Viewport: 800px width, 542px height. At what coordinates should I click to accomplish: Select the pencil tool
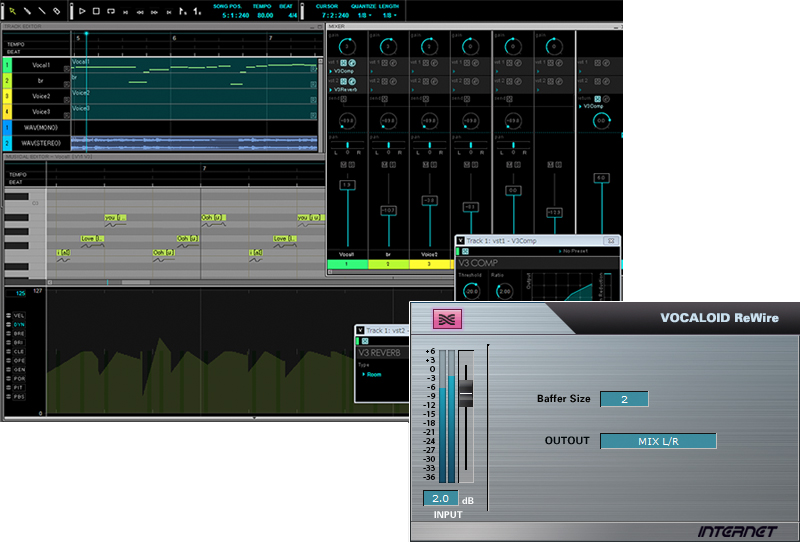(26, 11)
